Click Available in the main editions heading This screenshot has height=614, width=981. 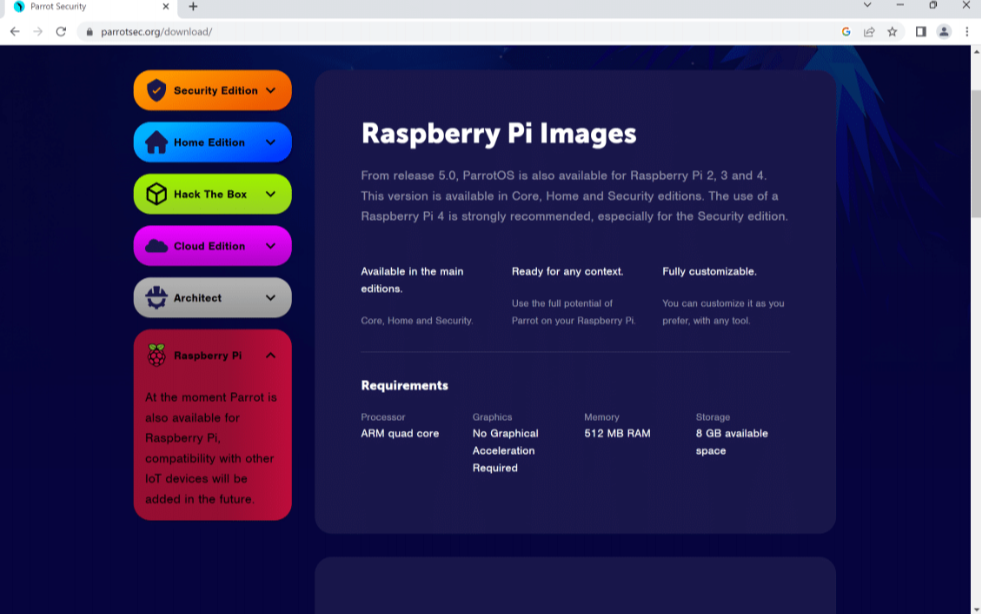click(412, 280)
